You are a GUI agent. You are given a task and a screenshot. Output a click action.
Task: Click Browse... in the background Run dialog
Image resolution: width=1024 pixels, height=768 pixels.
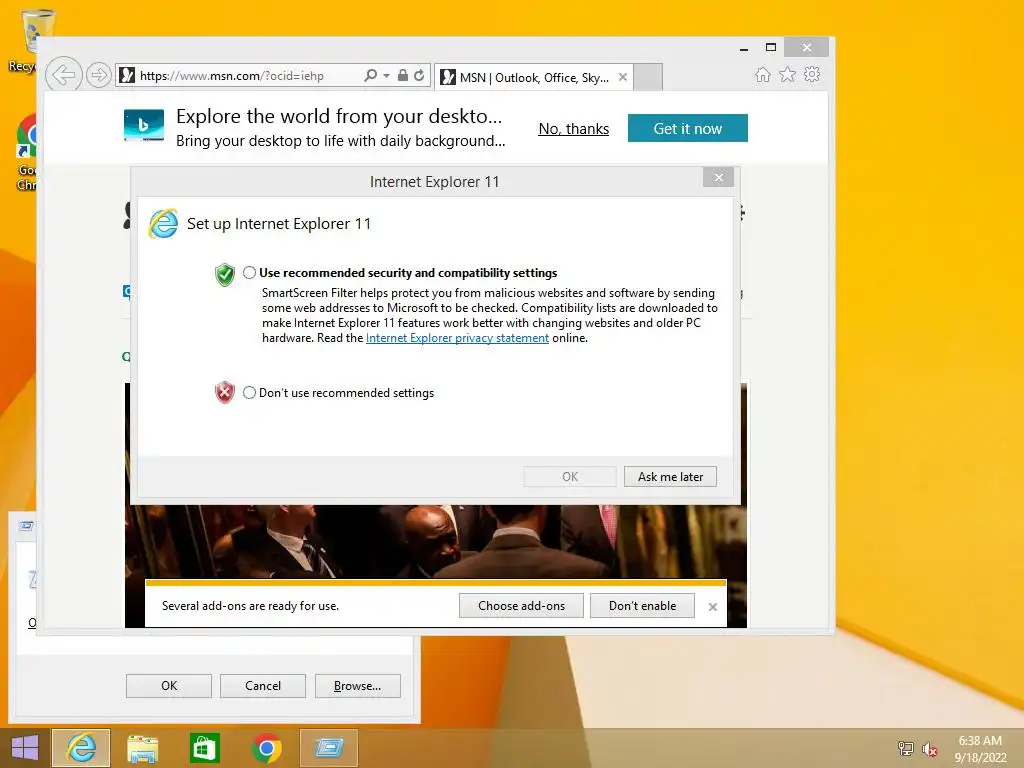(x=357, y=686)
